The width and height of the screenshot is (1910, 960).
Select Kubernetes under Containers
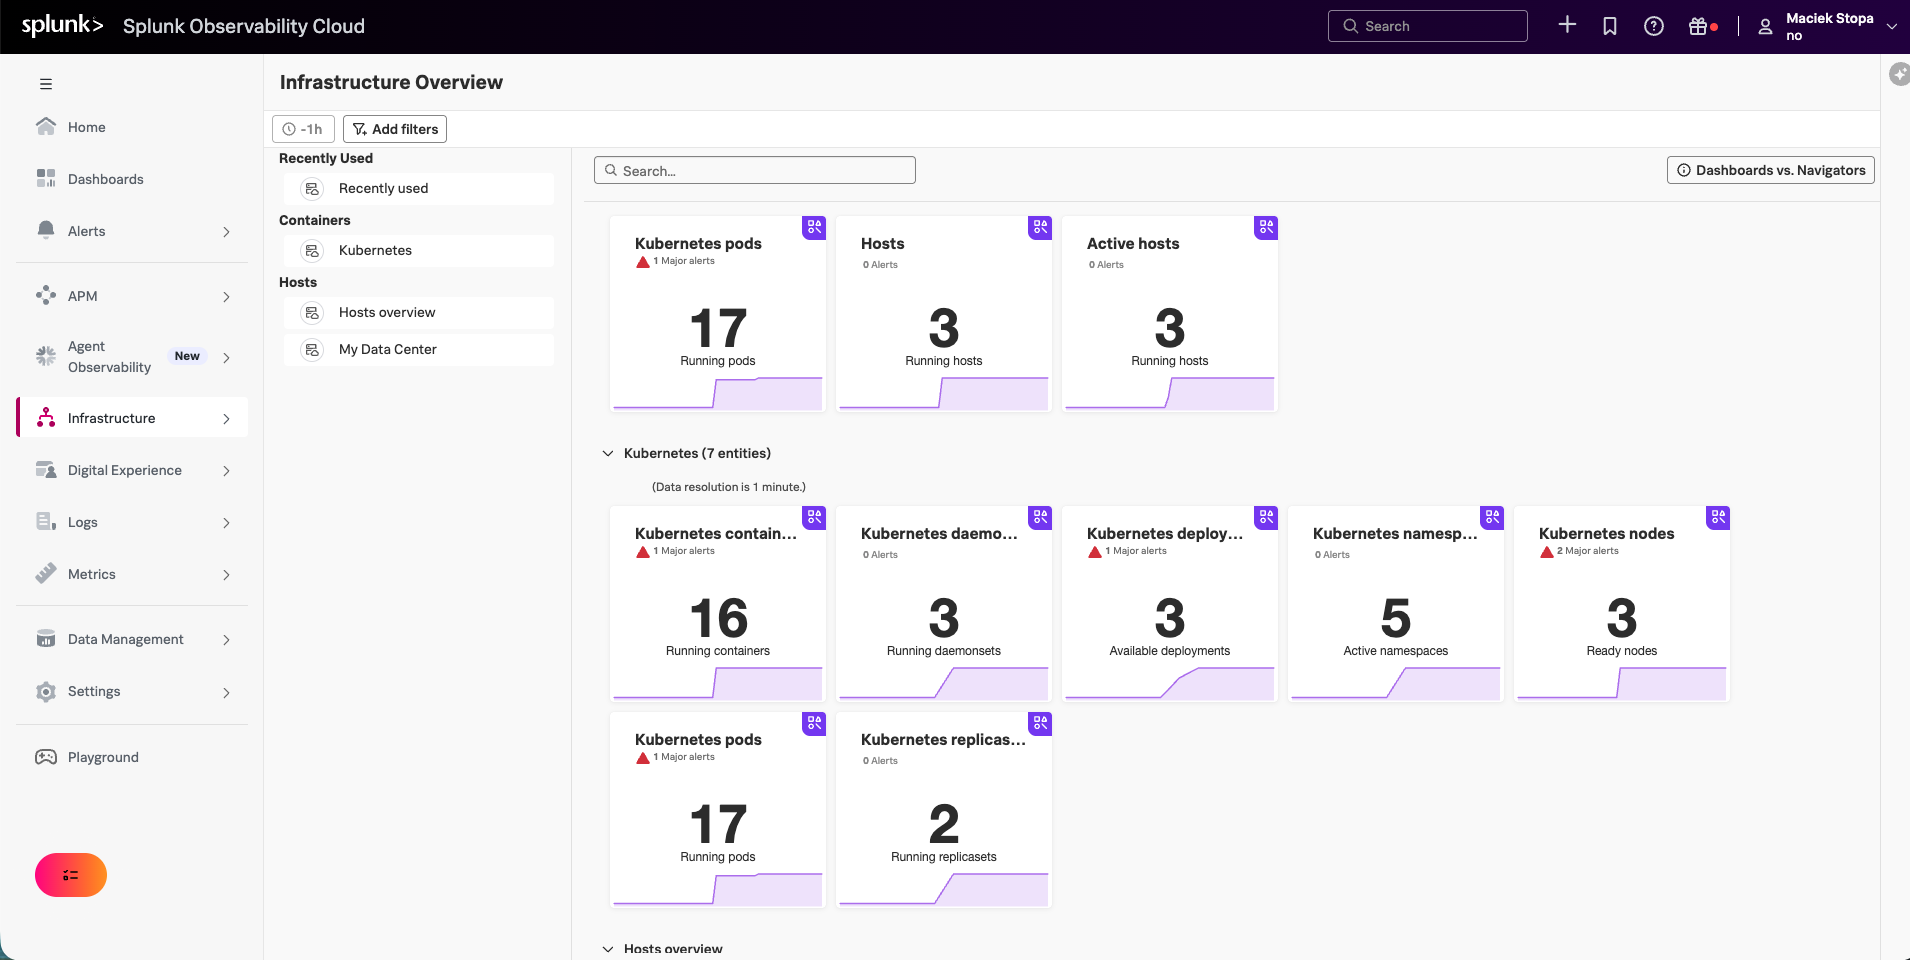(418, 250)
